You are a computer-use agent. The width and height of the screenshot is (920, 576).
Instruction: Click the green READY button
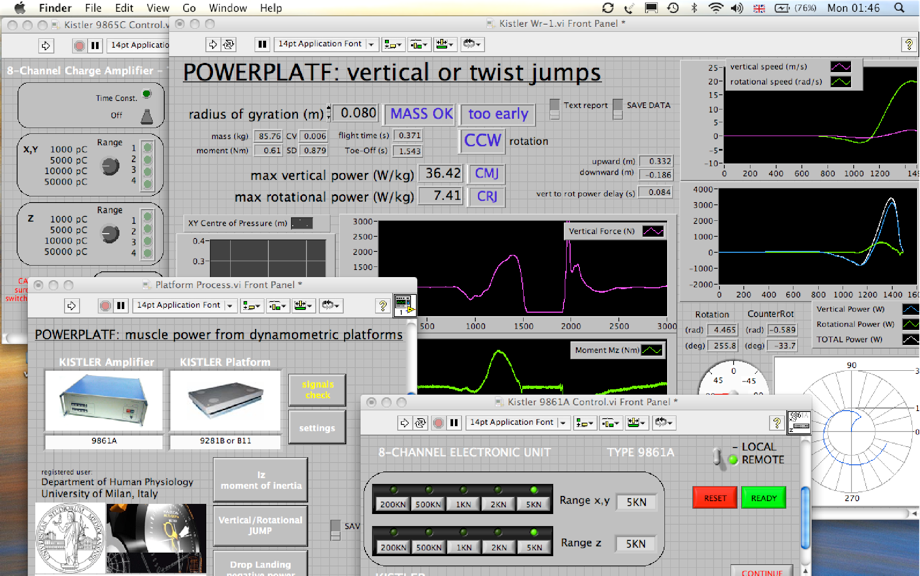763,498
